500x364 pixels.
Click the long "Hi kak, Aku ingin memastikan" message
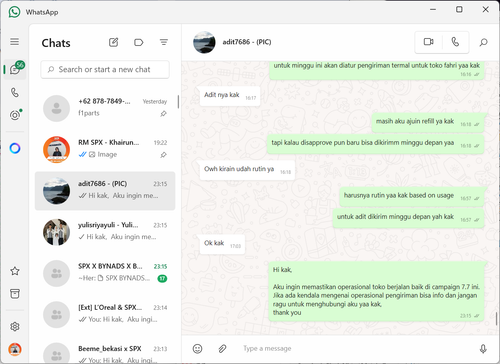376,291
